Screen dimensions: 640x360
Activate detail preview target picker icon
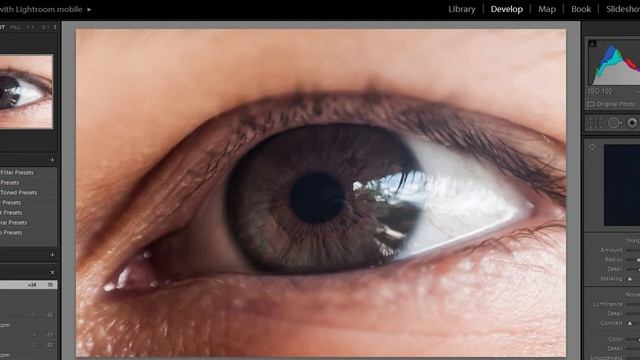(x=592, y=147)
